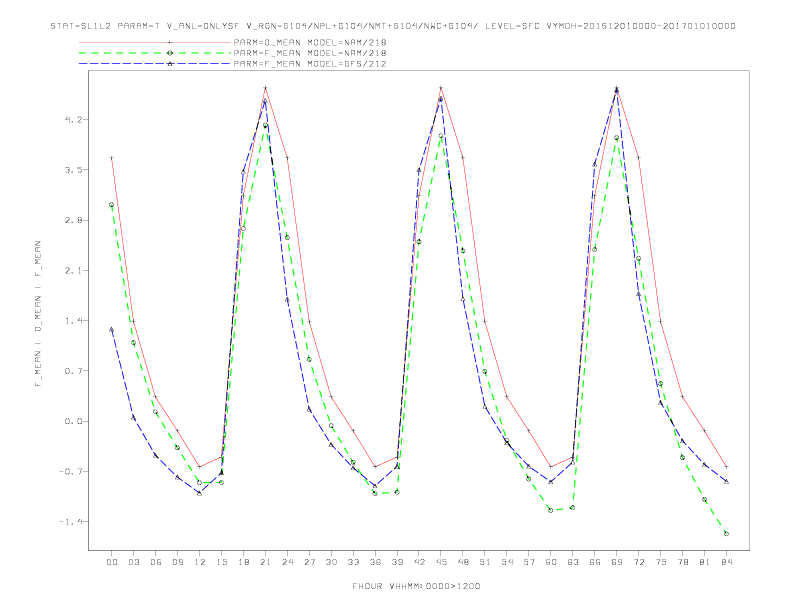This screenshot has height=612, width=792.
Task: Click x-axis tick label 84
Action: click(x=727, y=562)
